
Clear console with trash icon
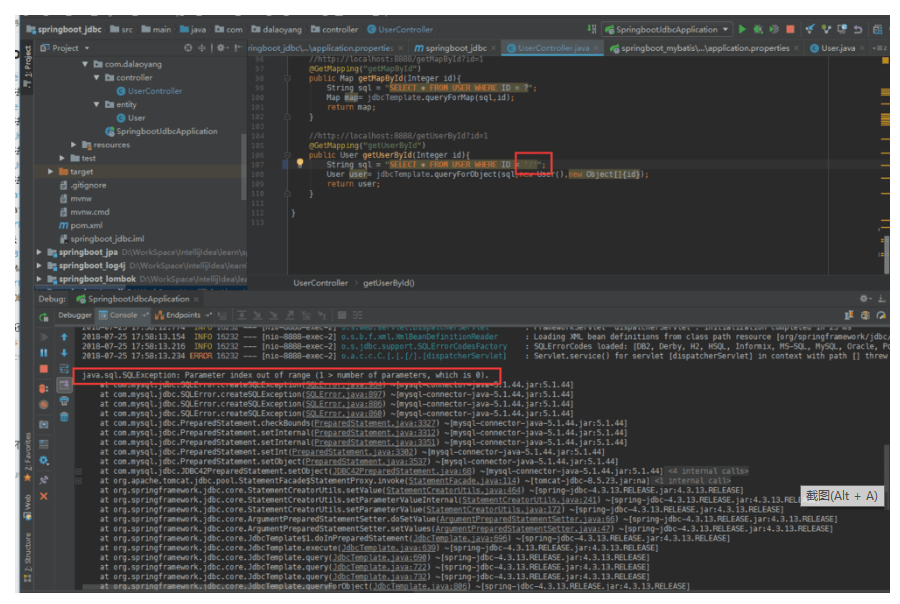pos(64,417)
